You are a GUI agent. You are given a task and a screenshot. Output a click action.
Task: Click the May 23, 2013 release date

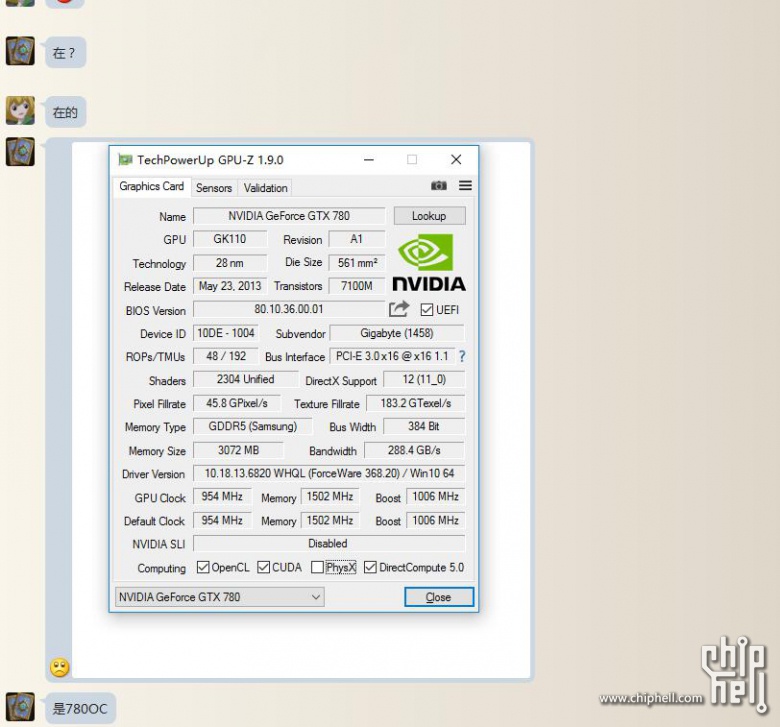click(x=230, y=286)
